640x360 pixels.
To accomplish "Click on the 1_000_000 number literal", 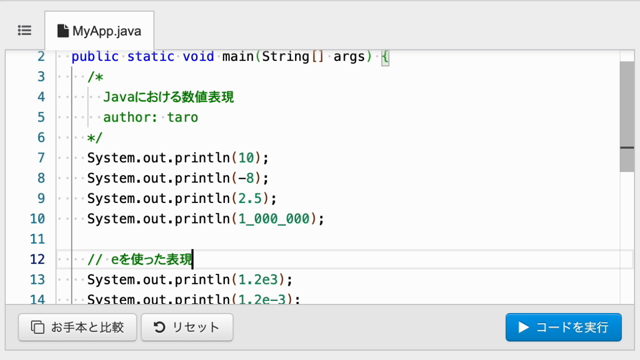I will pos(274,219).
